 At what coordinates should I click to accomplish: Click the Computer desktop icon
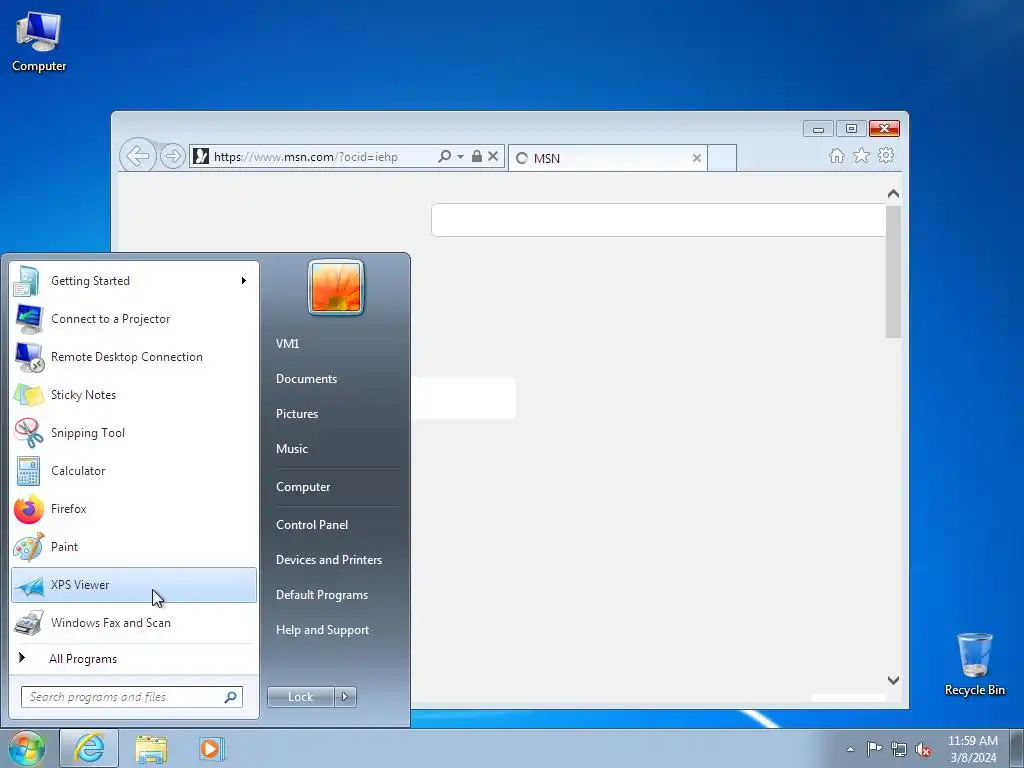click(x=39, y=42)
